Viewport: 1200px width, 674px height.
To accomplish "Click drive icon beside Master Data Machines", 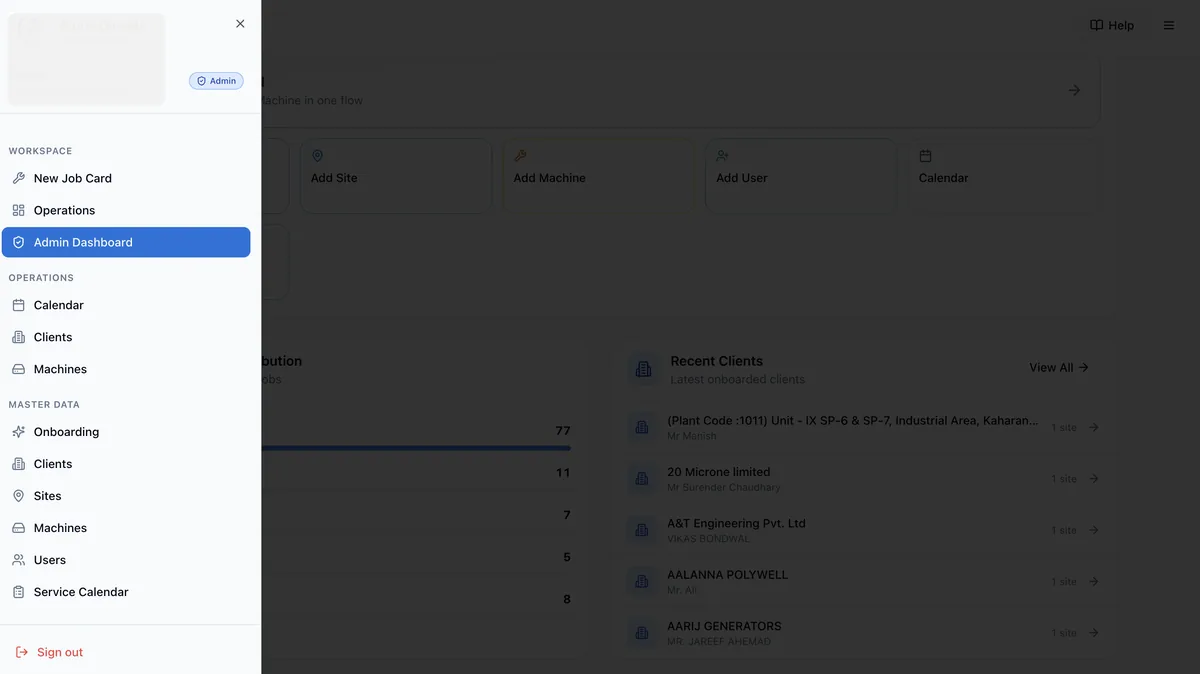I will pyautogui.click(x=18, y=528).
